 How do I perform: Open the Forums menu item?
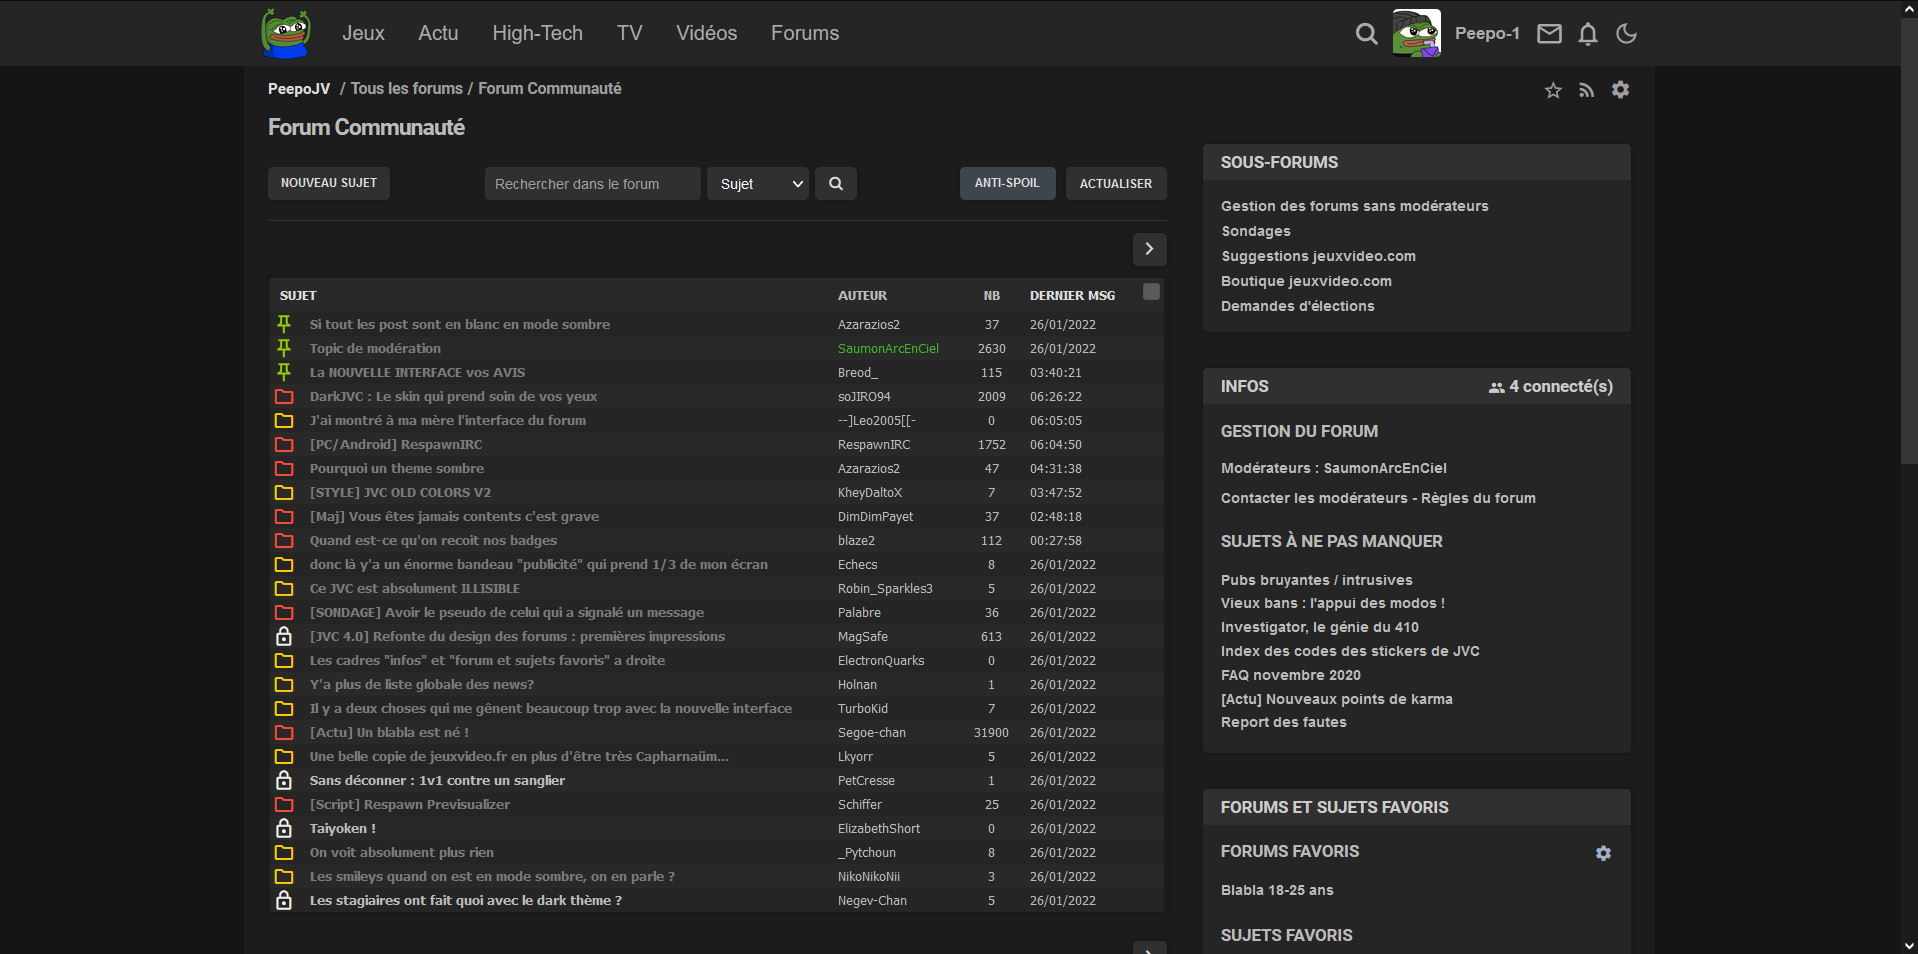[804, 34]
